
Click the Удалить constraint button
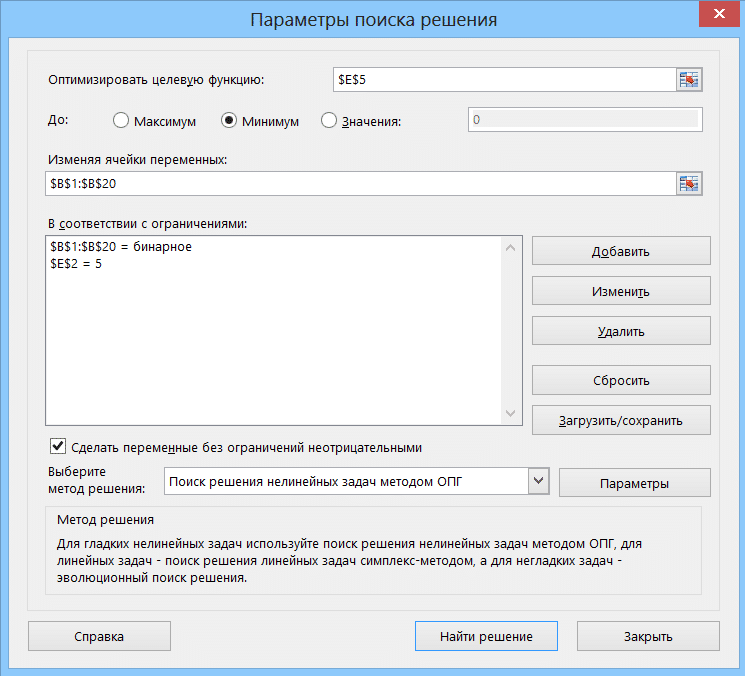[x=621, y=331]
